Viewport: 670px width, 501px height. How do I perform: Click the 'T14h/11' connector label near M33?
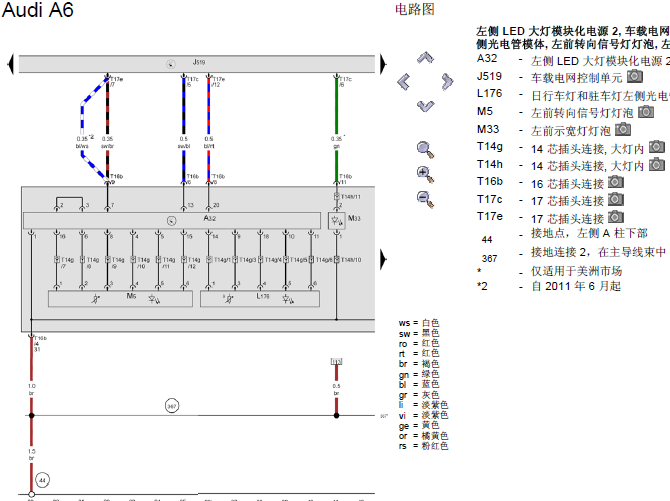350,197
